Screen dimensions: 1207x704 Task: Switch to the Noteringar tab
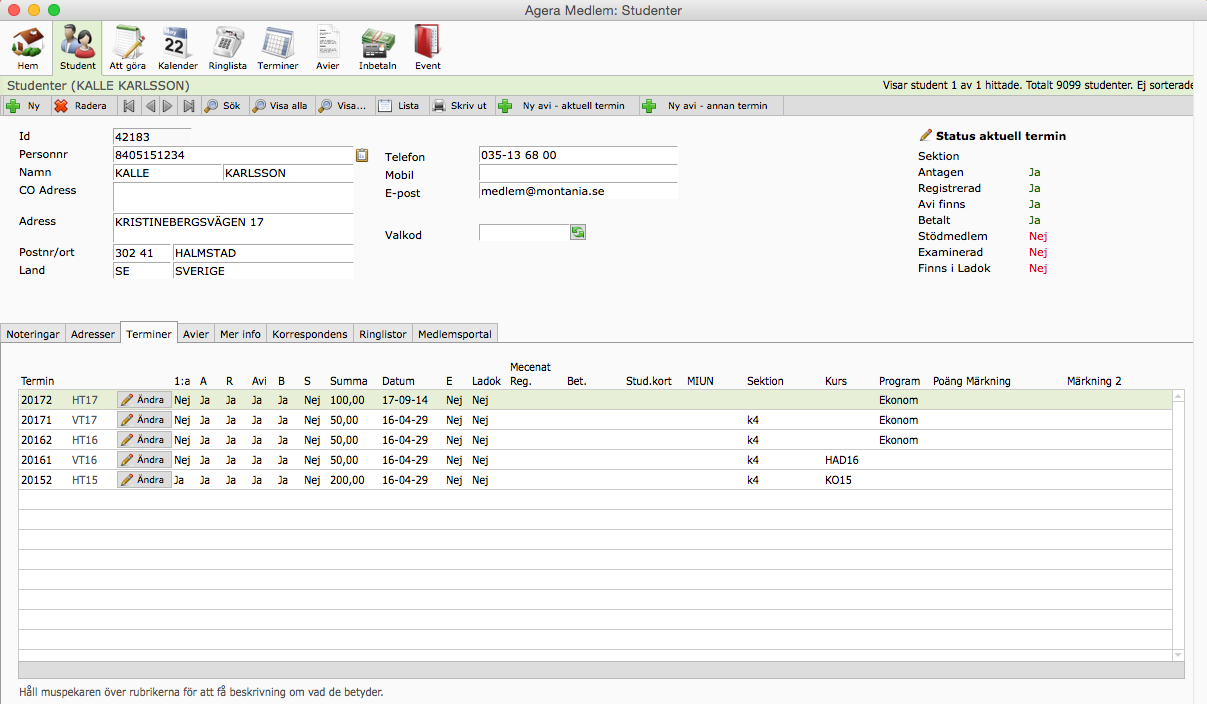(33, 334)
